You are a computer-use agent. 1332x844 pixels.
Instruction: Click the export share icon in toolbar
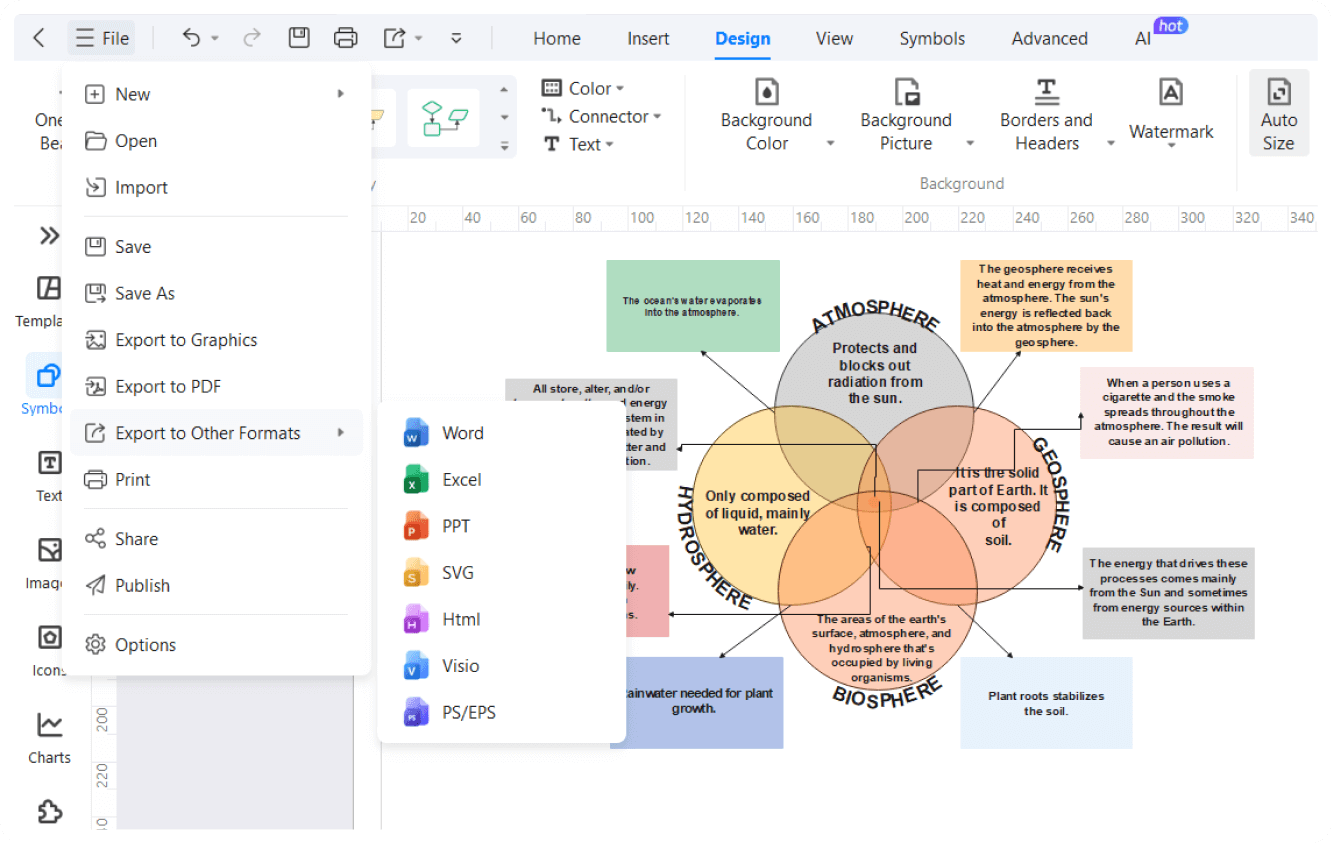(395, 38)
